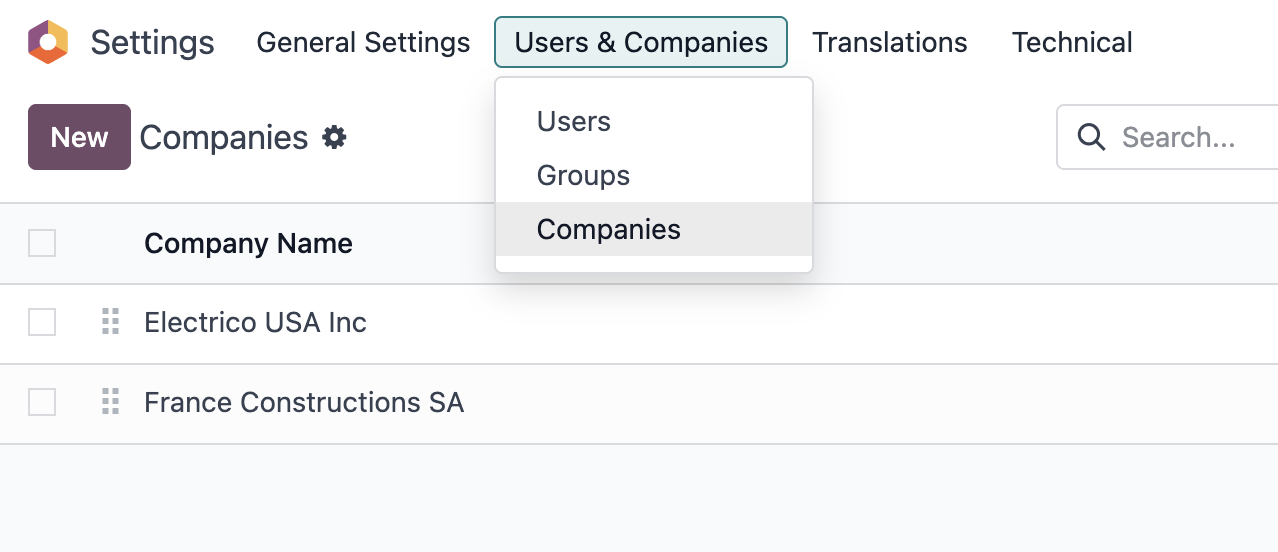Click the Odoo home logo icon
Screen dimensions: 1278x552
click(47, 42)
